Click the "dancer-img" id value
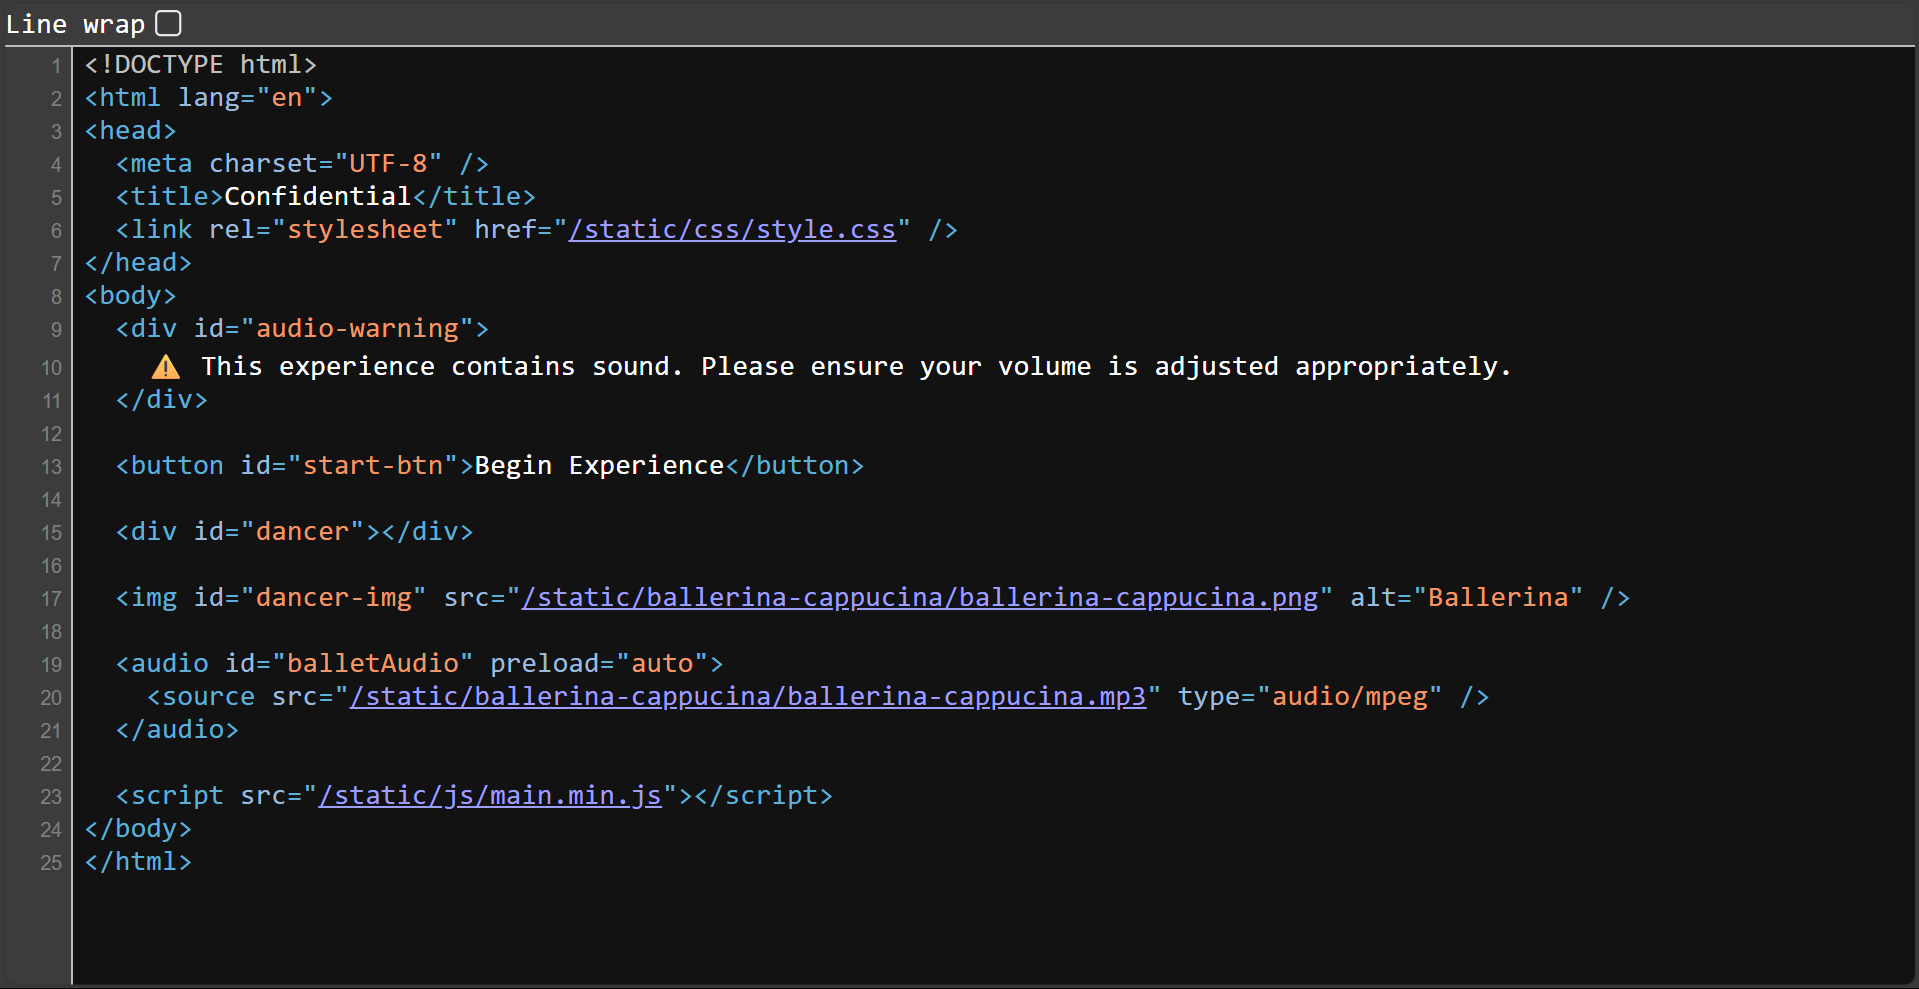Viewport: 1919px width, 989px height. tap(334, 598)
